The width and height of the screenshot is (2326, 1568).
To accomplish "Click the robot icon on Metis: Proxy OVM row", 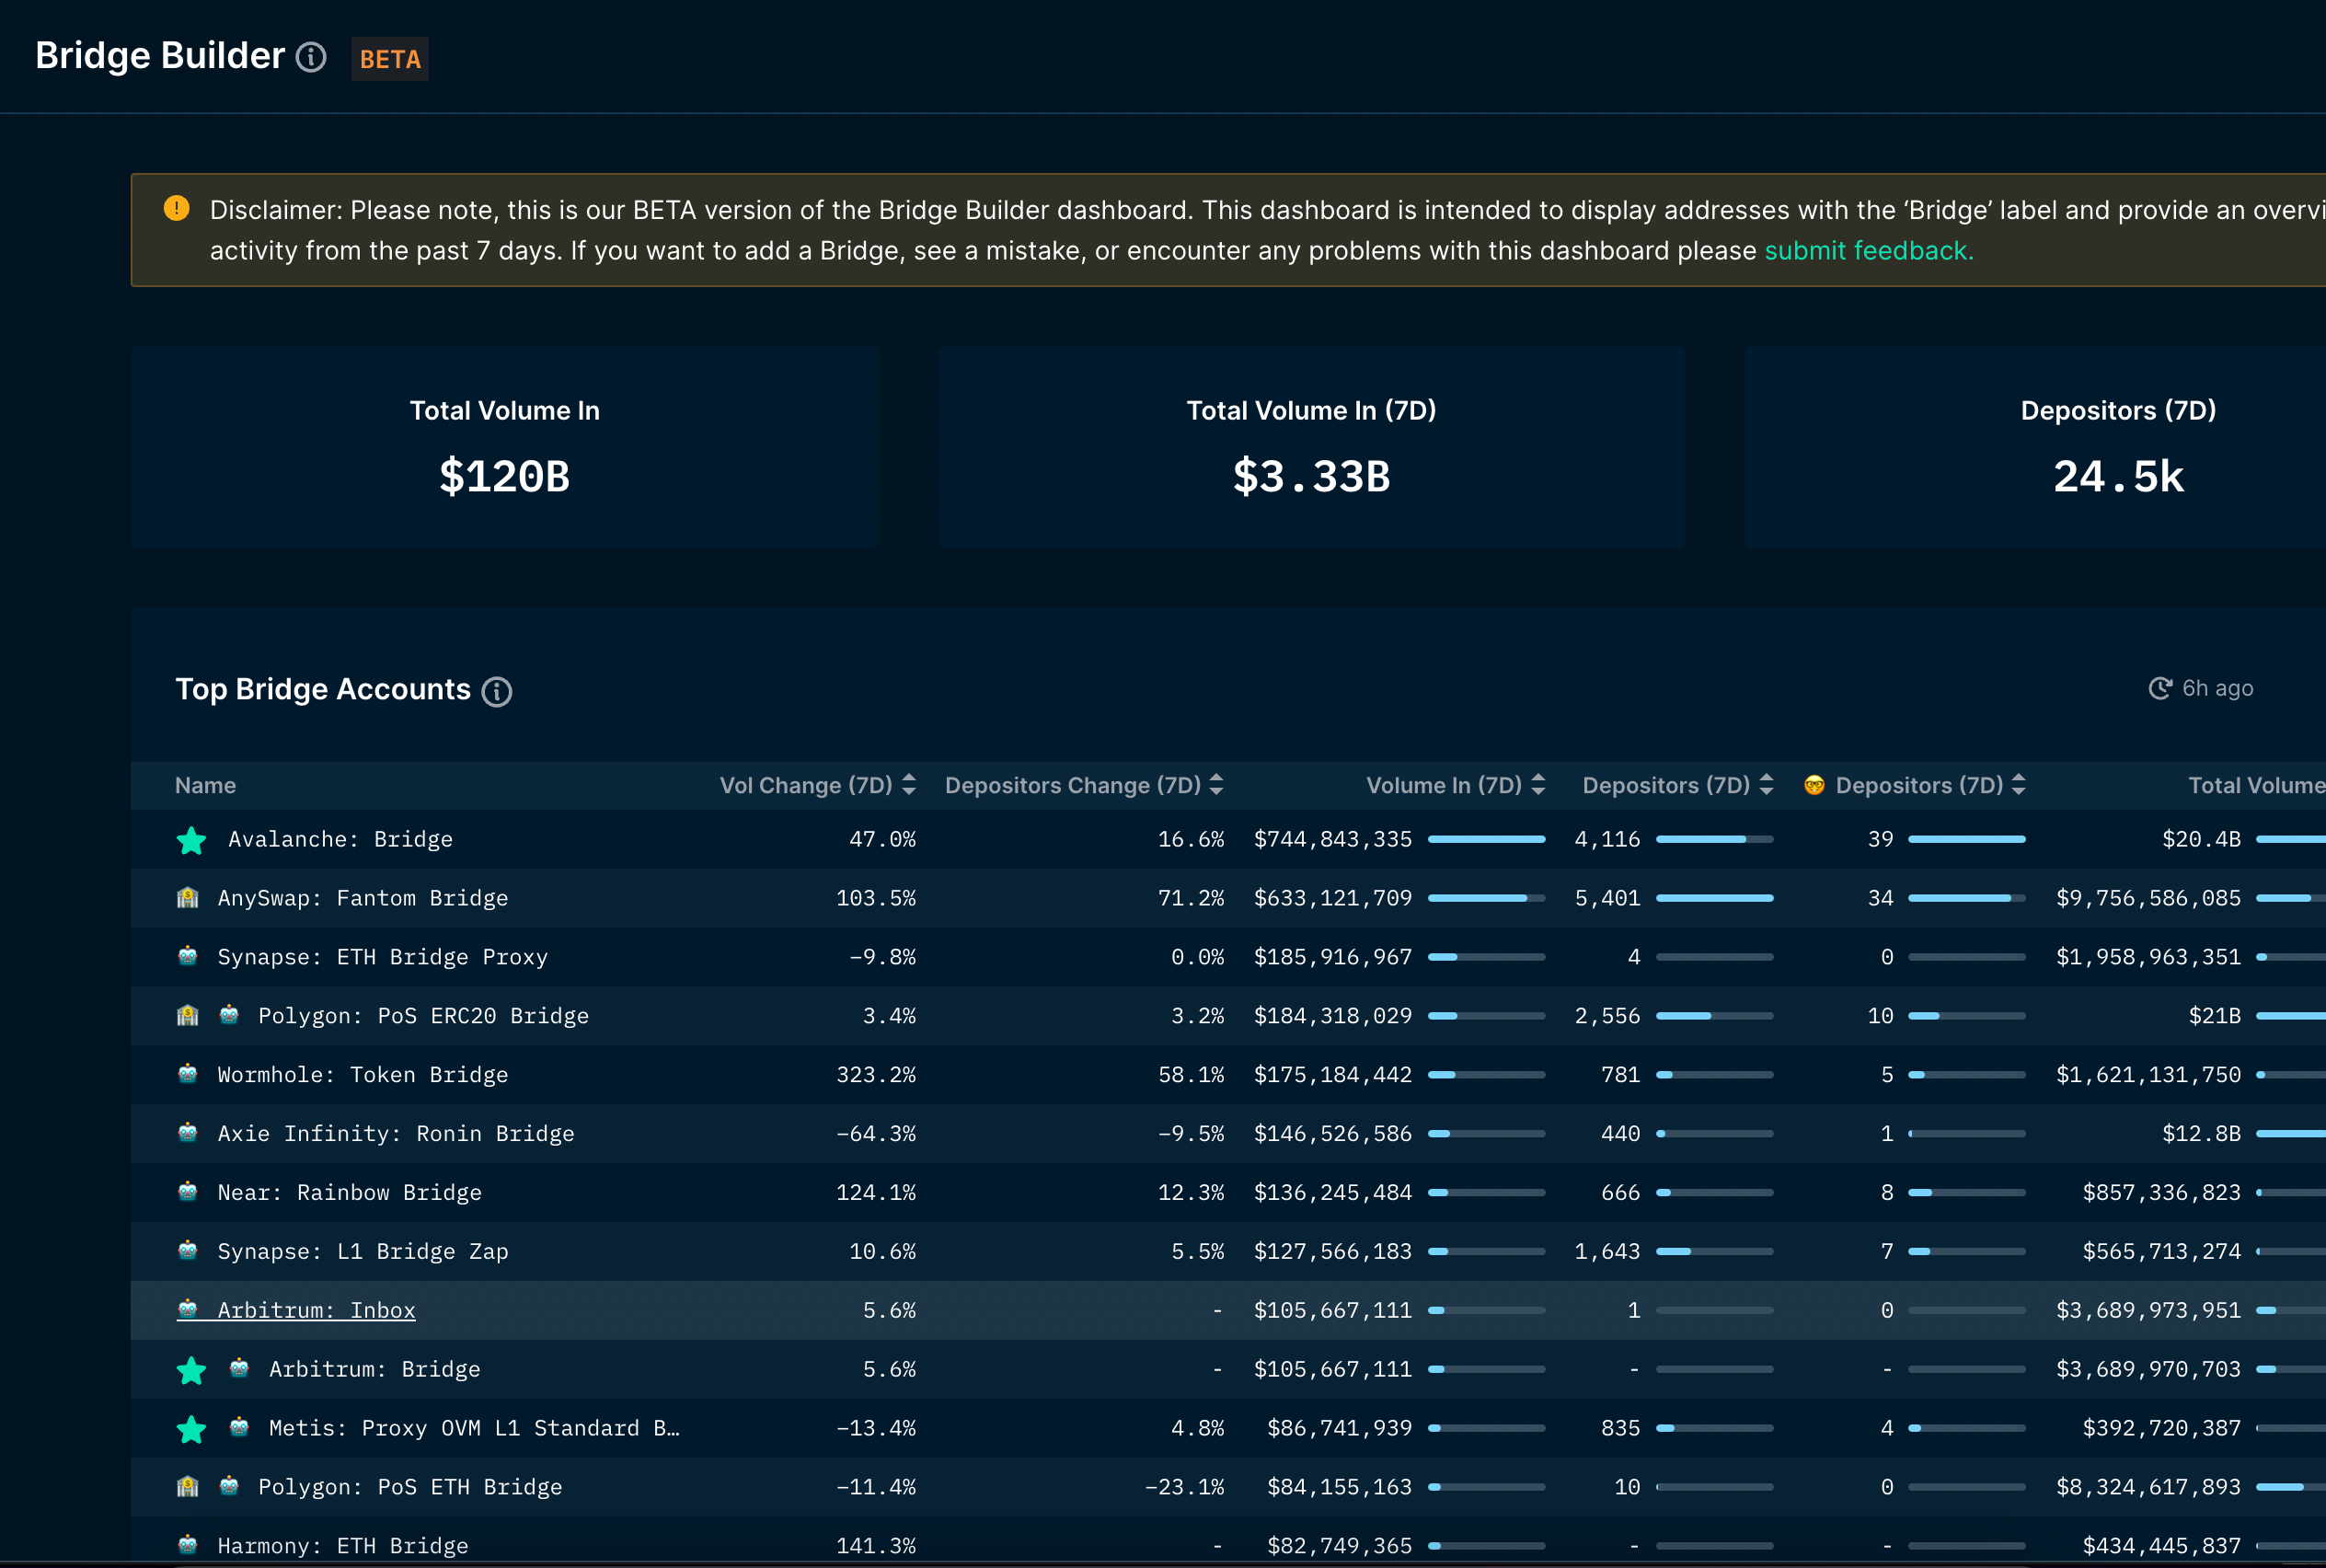I will (239, 1427).
